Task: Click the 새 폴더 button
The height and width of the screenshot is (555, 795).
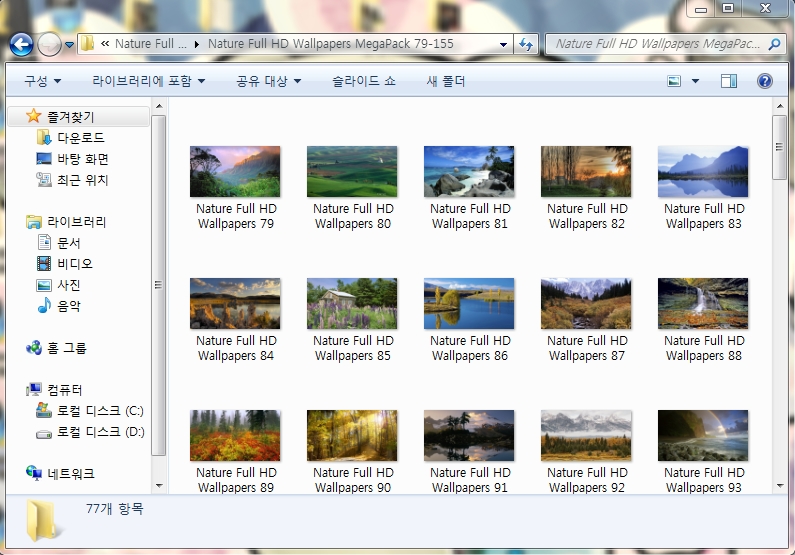Action: (x=446, y=81)
